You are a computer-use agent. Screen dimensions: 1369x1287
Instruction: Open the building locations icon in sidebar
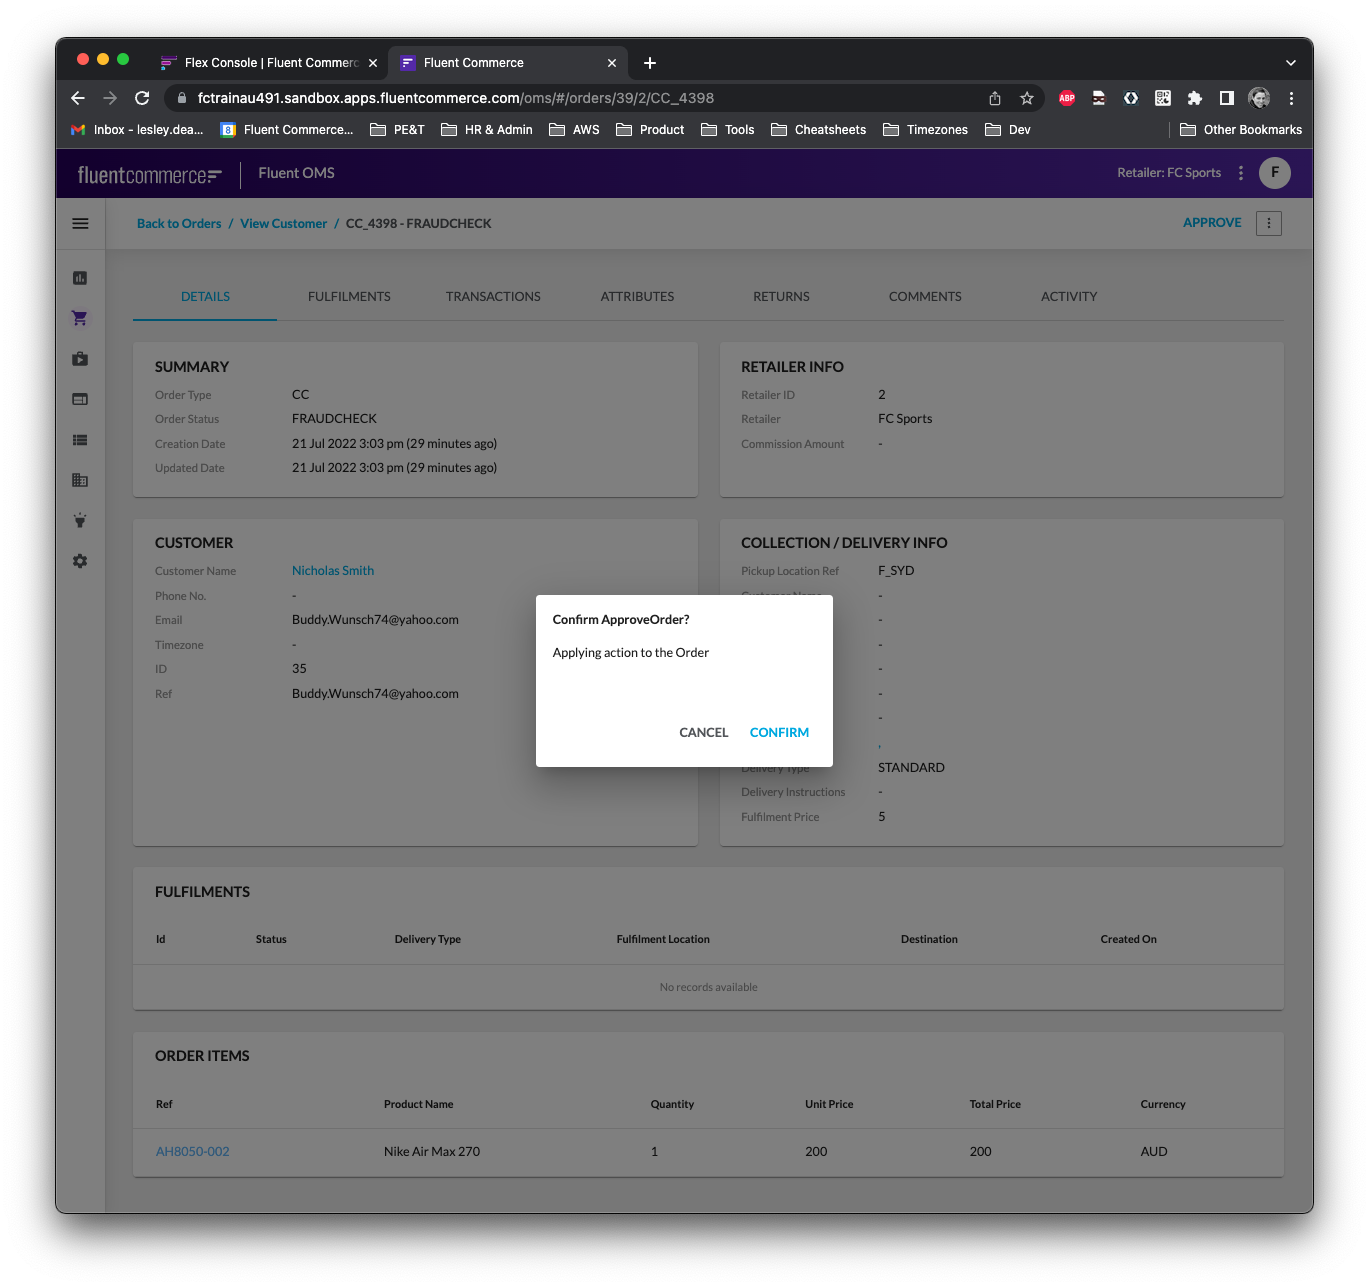coord(80,480)
